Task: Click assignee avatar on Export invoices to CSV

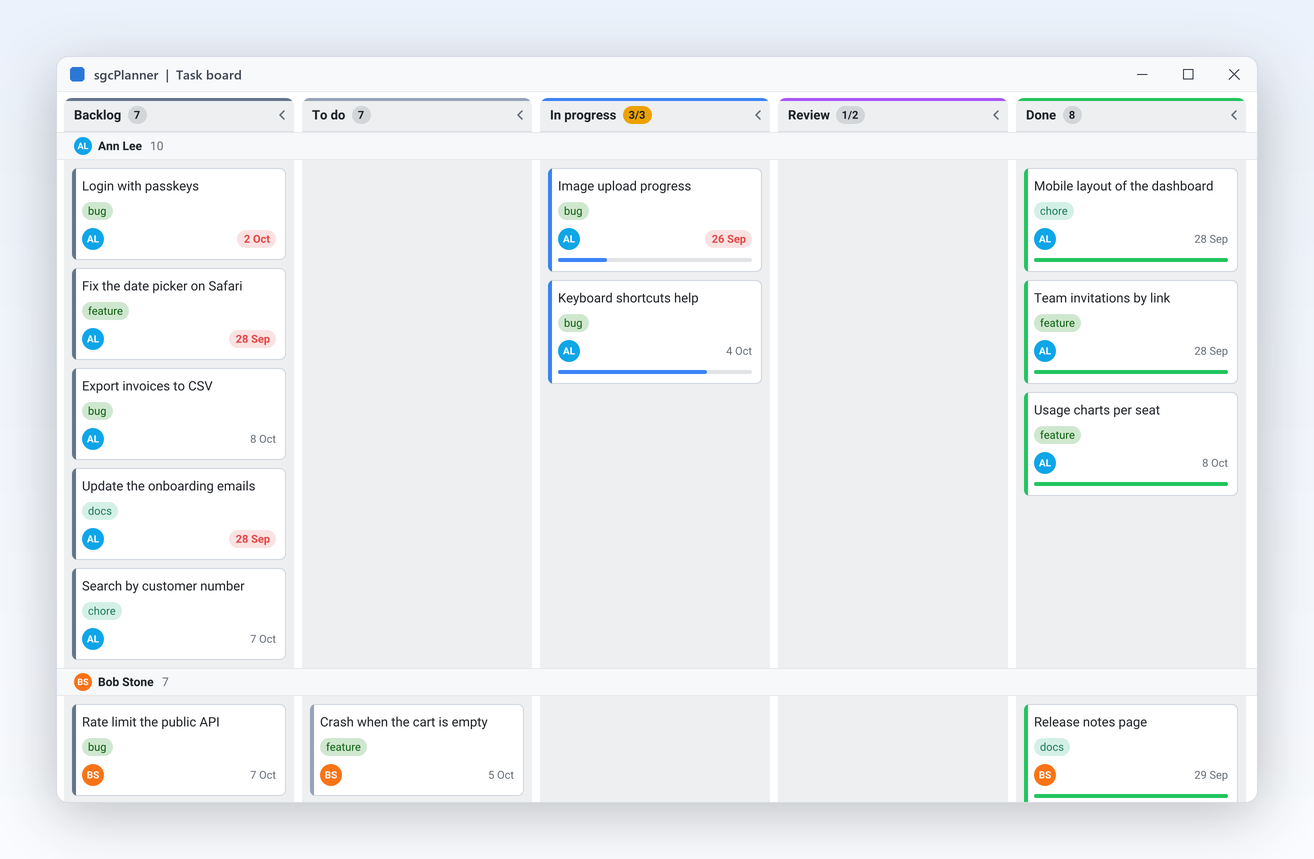Action: 93,439
